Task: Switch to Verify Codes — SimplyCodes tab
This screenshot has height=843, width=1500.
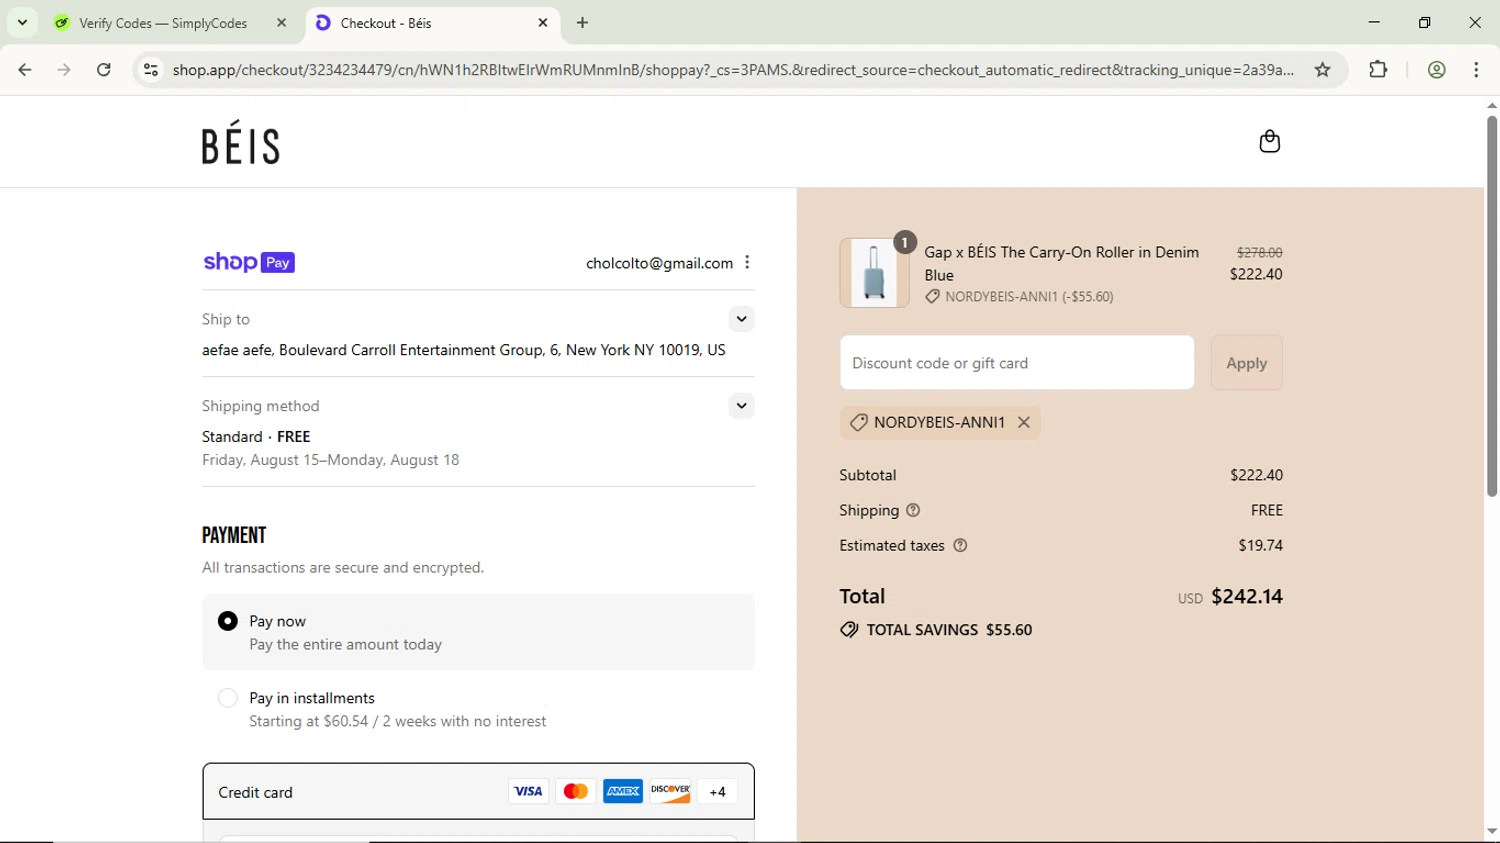Action: (x=163, y=23)
